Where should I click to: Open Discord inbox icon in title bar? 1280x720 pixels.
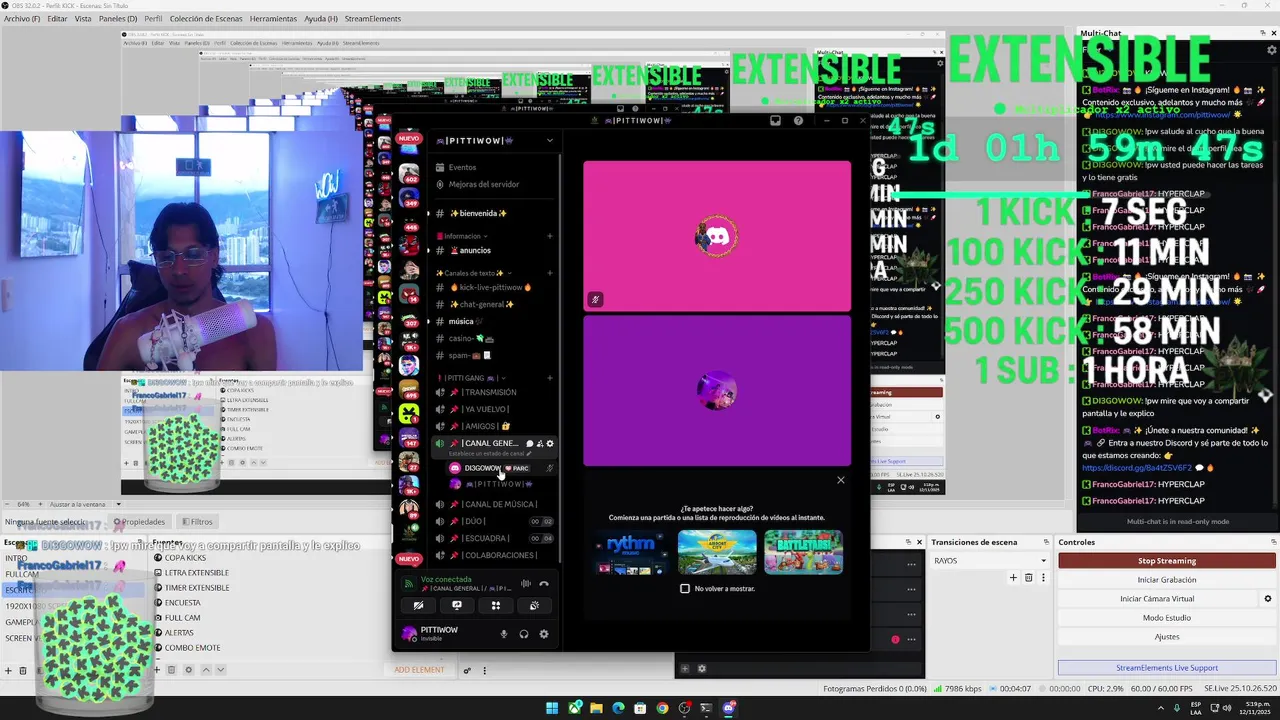click(x=775, y=121)
